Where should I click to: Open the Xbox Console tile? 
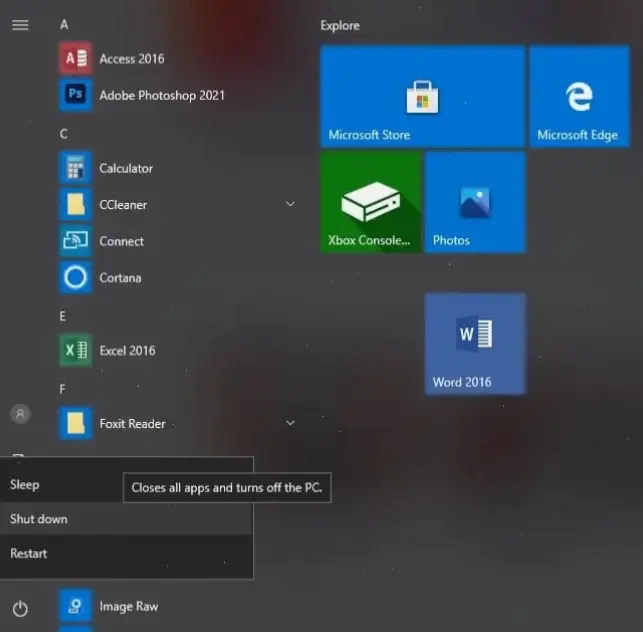pyautogui.click(x=371, y=202)
